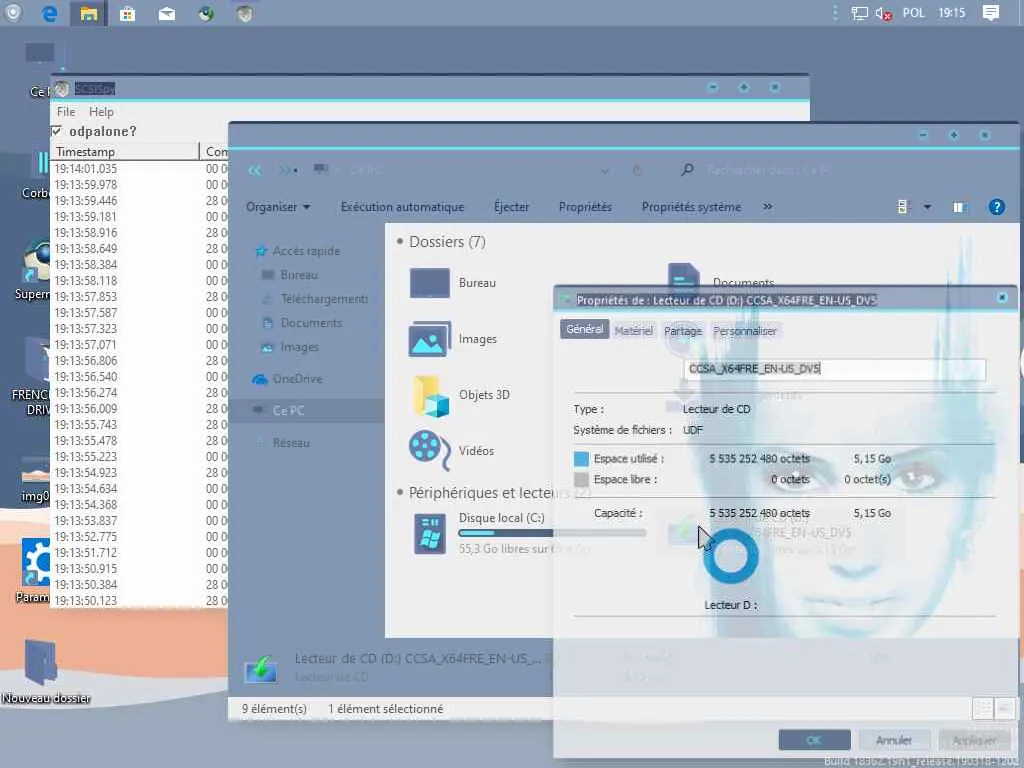Open File menu in SCSI window
1024x768 pixels.
66,112
